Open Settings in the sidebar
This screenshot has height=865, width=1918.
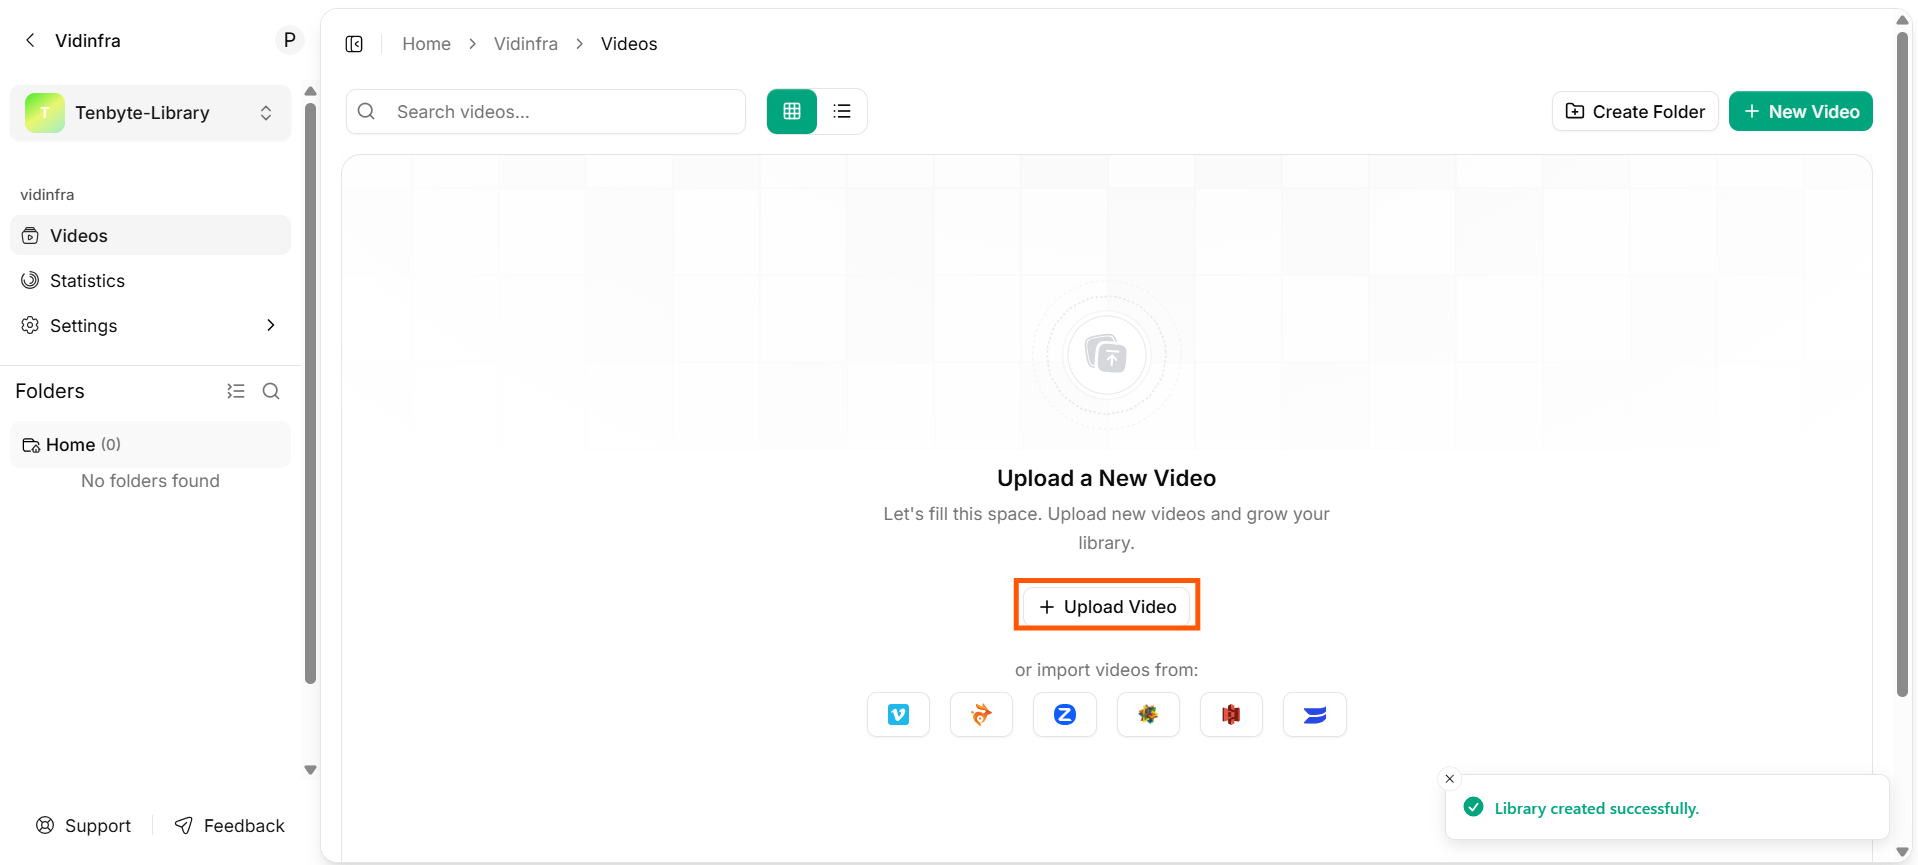[150, 325]
